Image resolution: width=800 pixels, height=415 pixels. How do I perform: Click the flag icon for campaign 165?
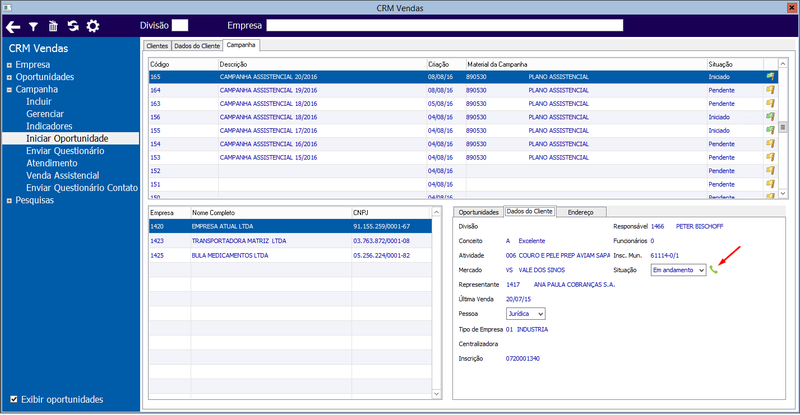tap(770, 77)
